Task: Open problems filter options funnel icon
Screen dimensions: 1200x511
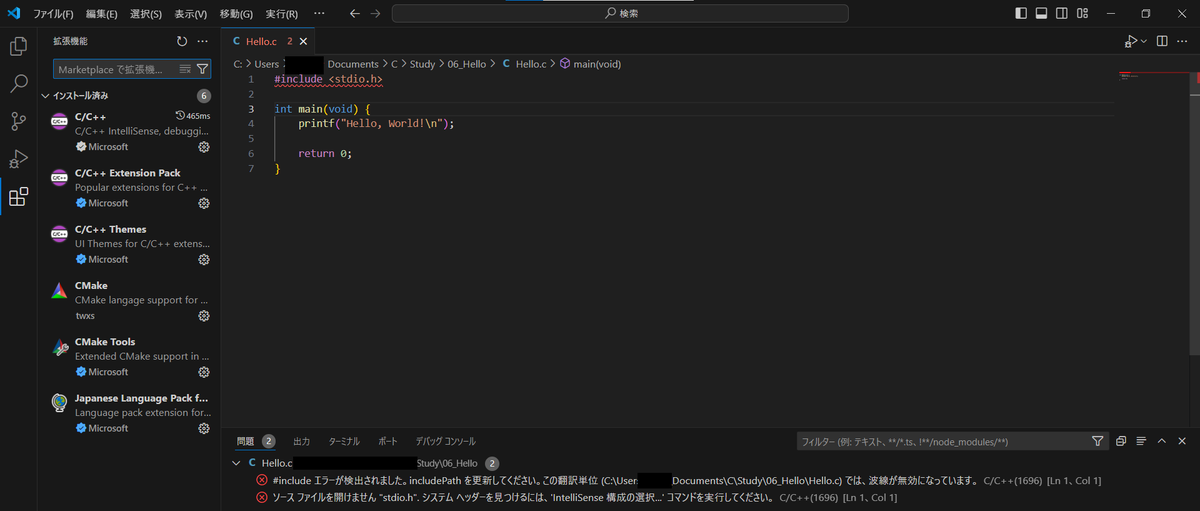Action: [x=1097, y=441]
